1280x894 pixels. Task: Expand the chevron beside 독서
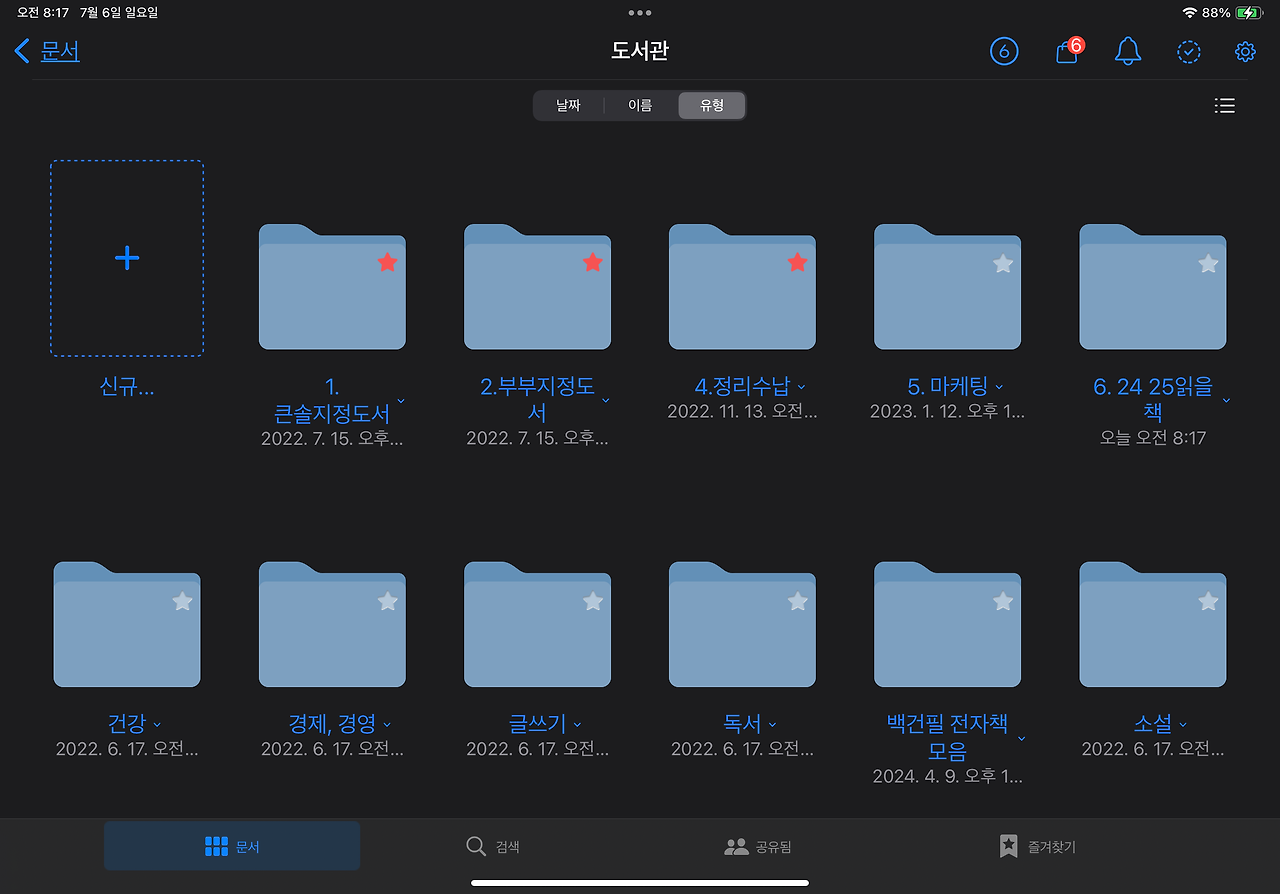(772, 724)
